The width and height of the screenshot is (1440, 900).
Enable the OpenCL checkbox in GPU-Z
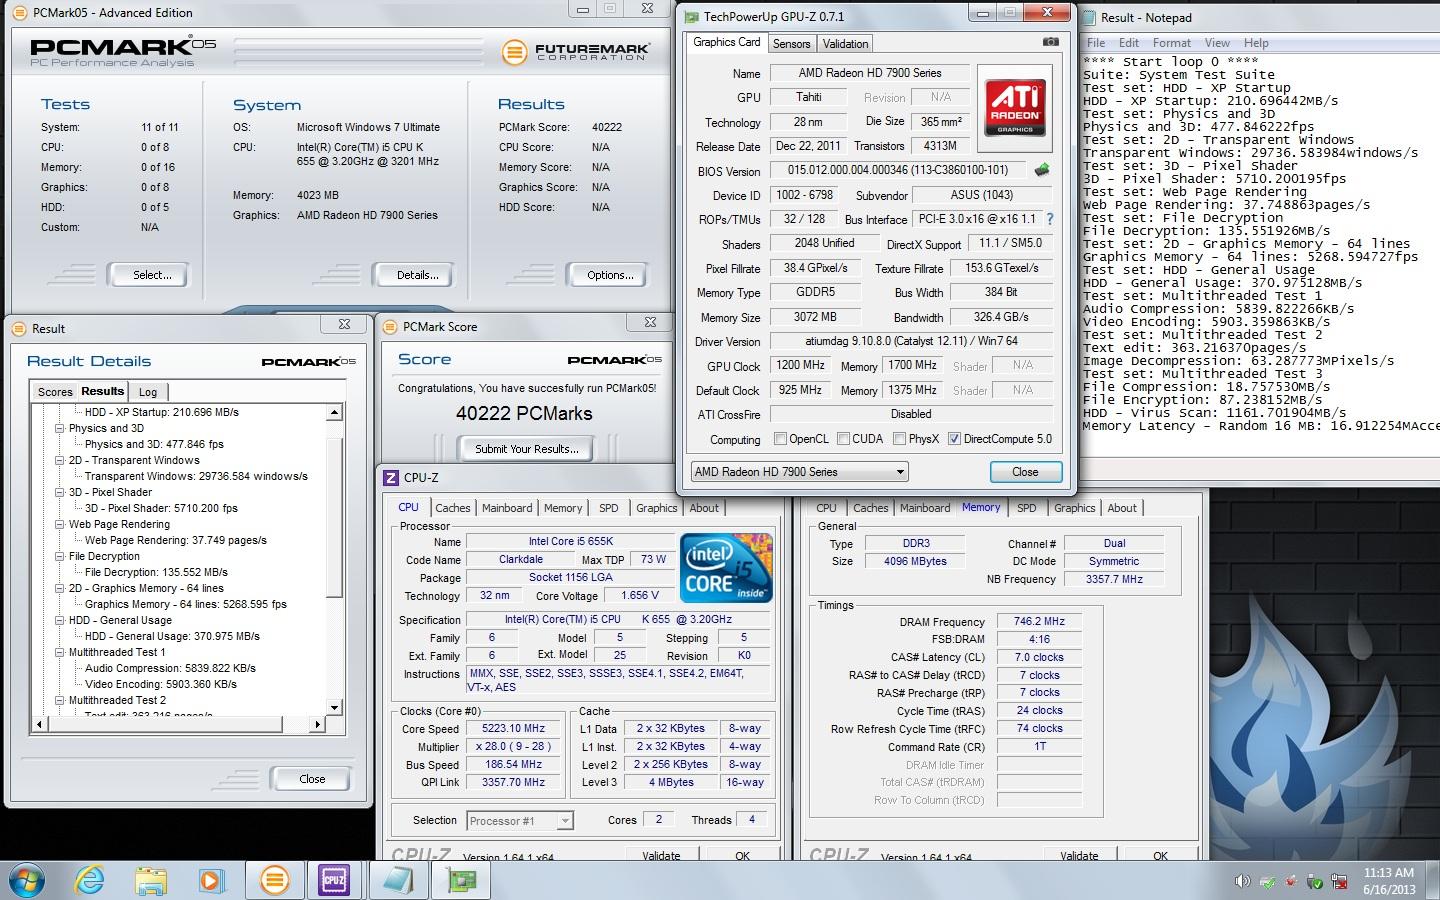780,439
